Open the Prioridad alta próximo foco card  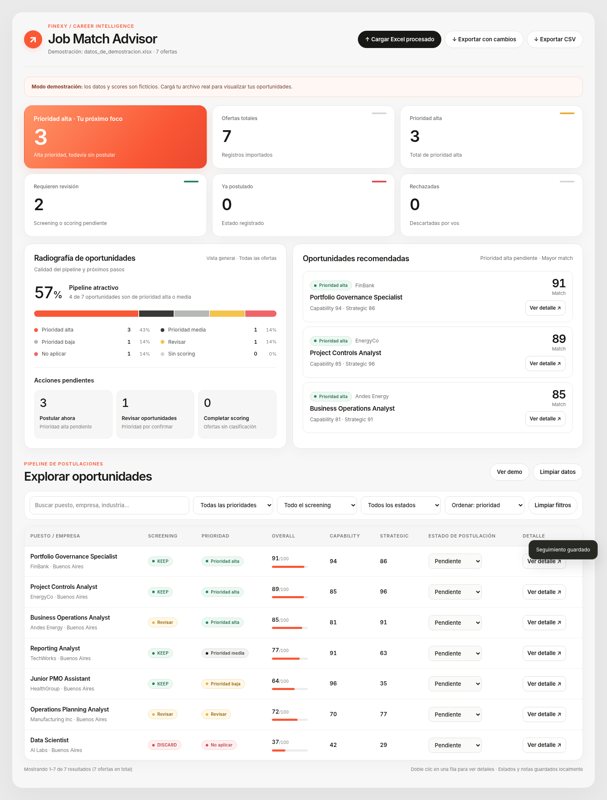115,137
